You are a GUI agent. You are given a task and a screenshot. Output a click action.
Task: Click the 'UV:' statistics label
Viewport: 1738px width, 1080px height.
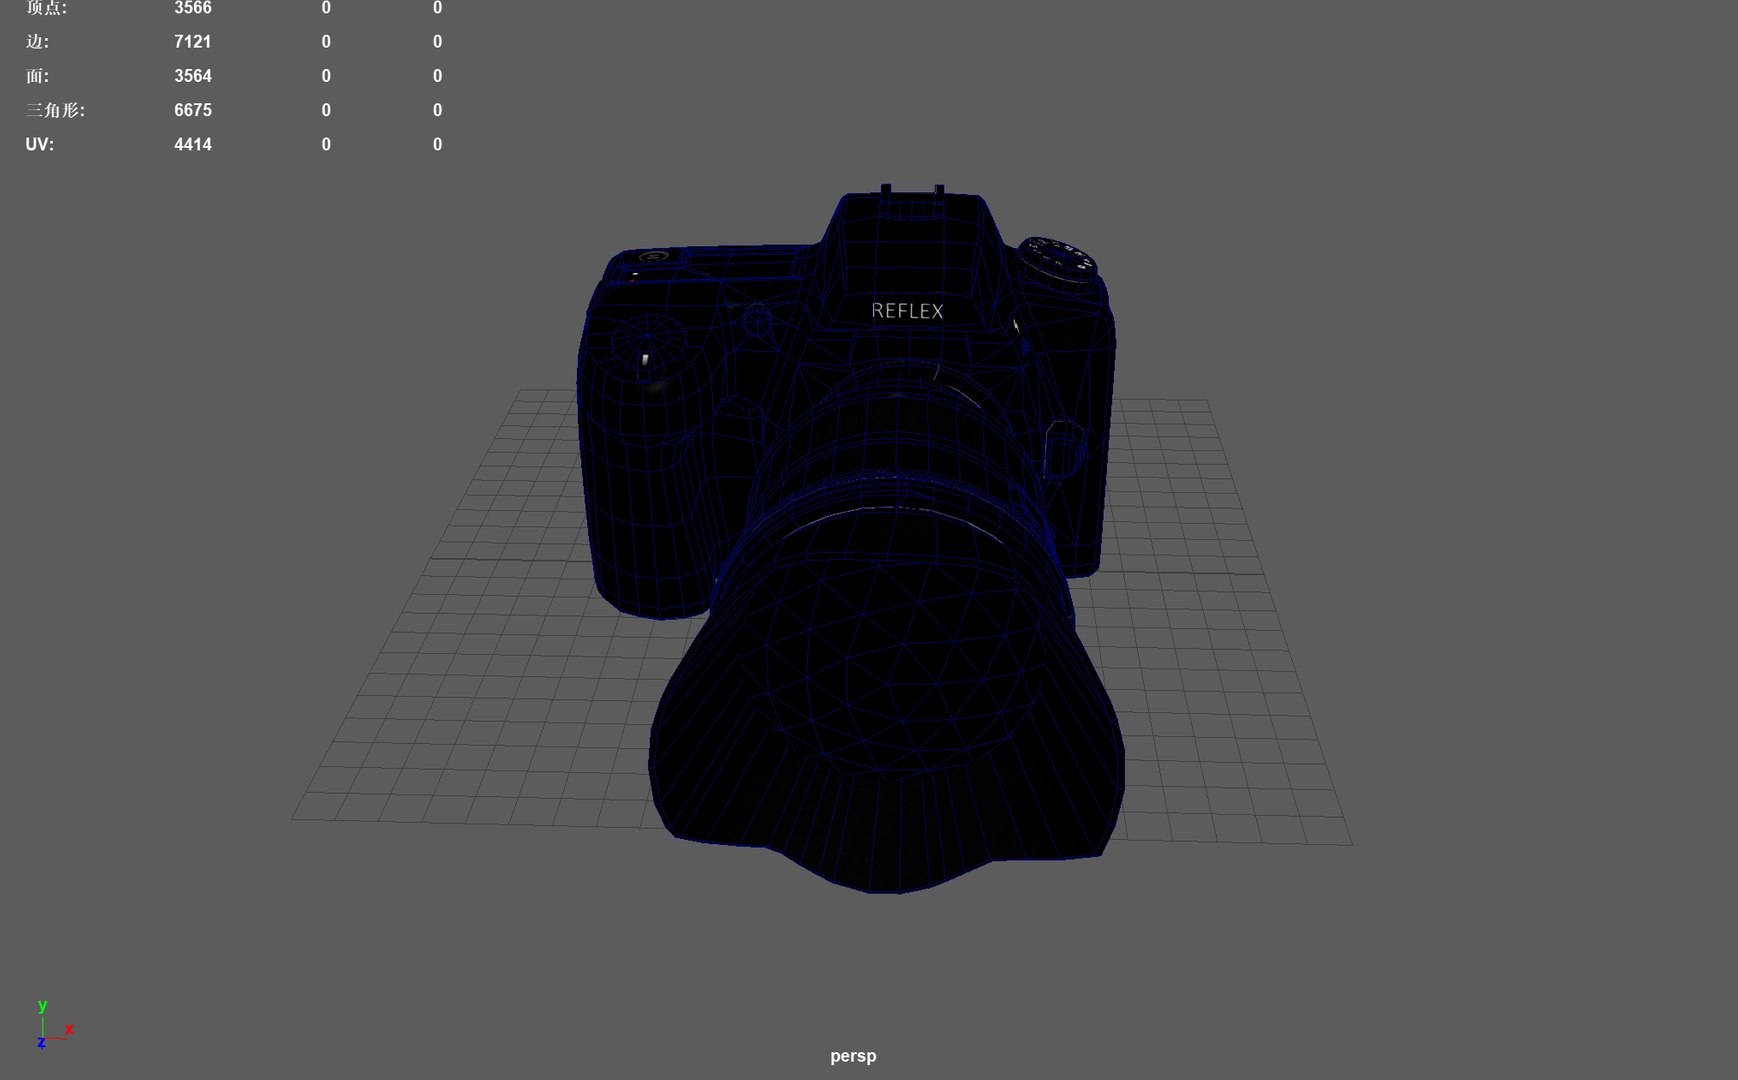[40, 145]
